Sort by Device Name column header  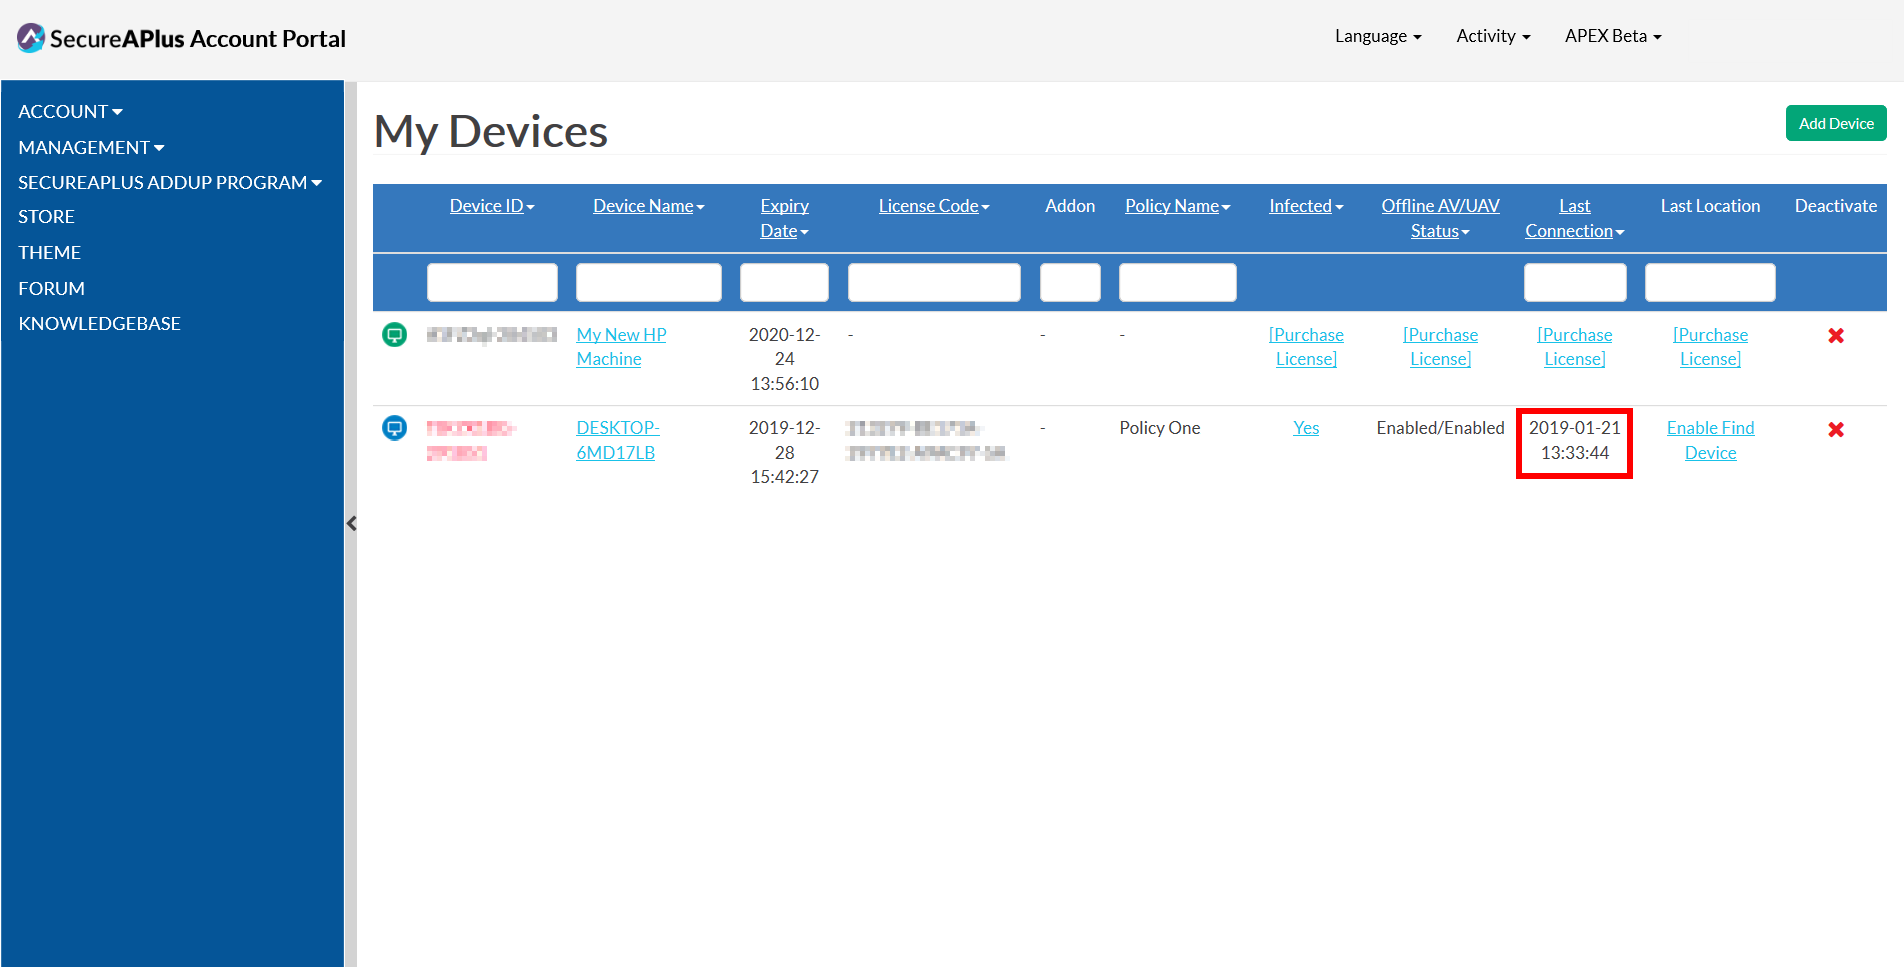(649, 206)
